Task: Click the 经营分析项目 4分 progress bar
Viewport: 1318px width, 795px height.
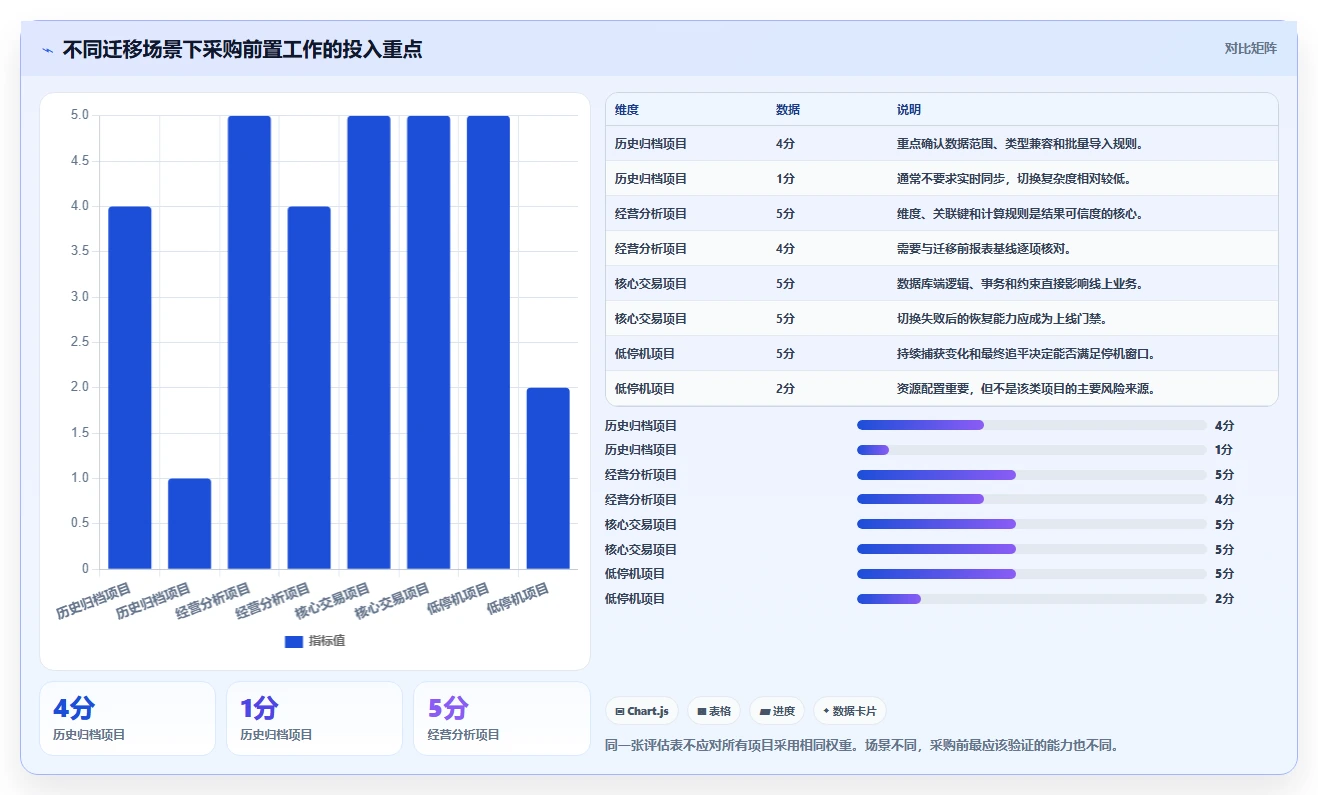Action: pos(1032,499)
